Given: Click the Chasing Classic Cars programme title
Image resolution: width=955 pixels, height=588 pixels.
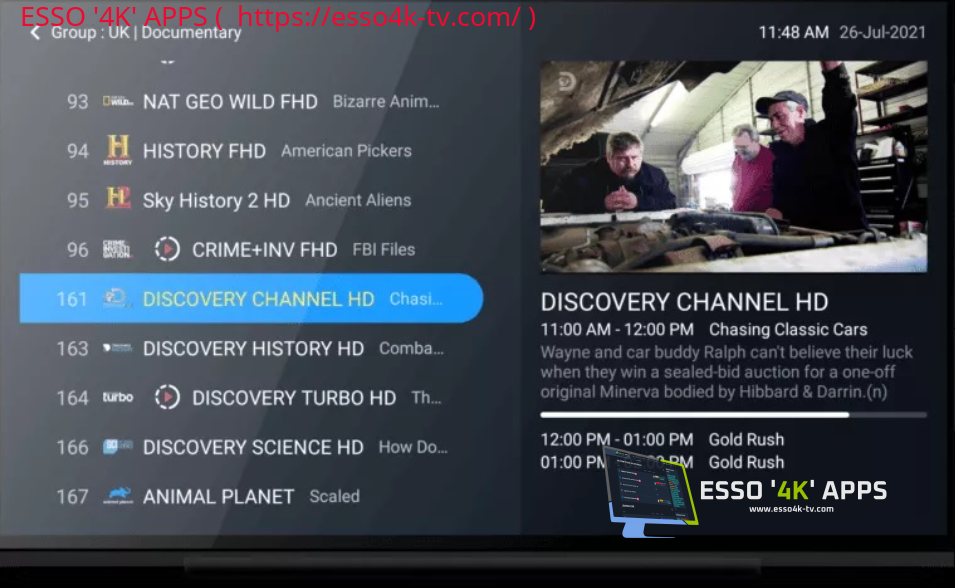Looking at the screenshot, I should pyautogui.click(x=788, y=330).
